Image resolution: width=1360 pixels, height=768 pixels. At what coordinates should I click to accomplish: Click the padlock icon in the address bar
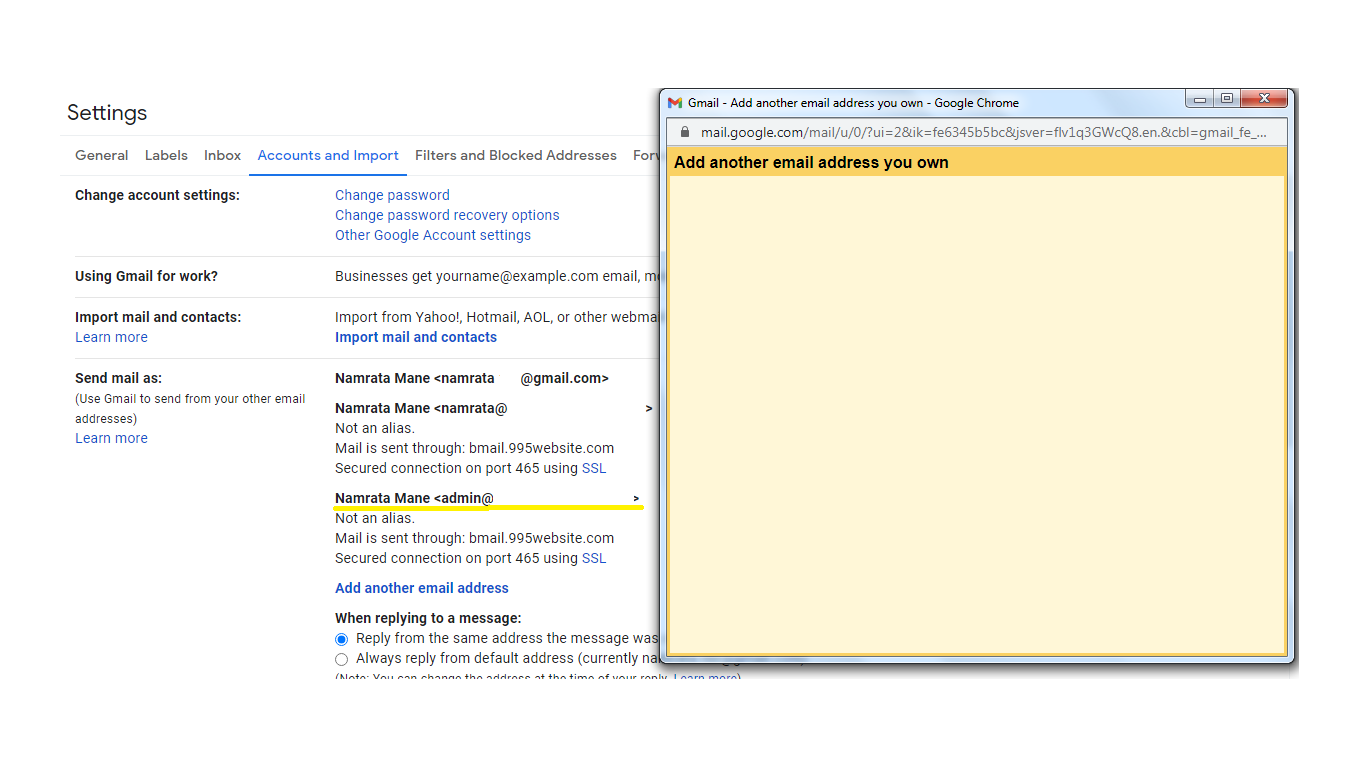point(685,132)
